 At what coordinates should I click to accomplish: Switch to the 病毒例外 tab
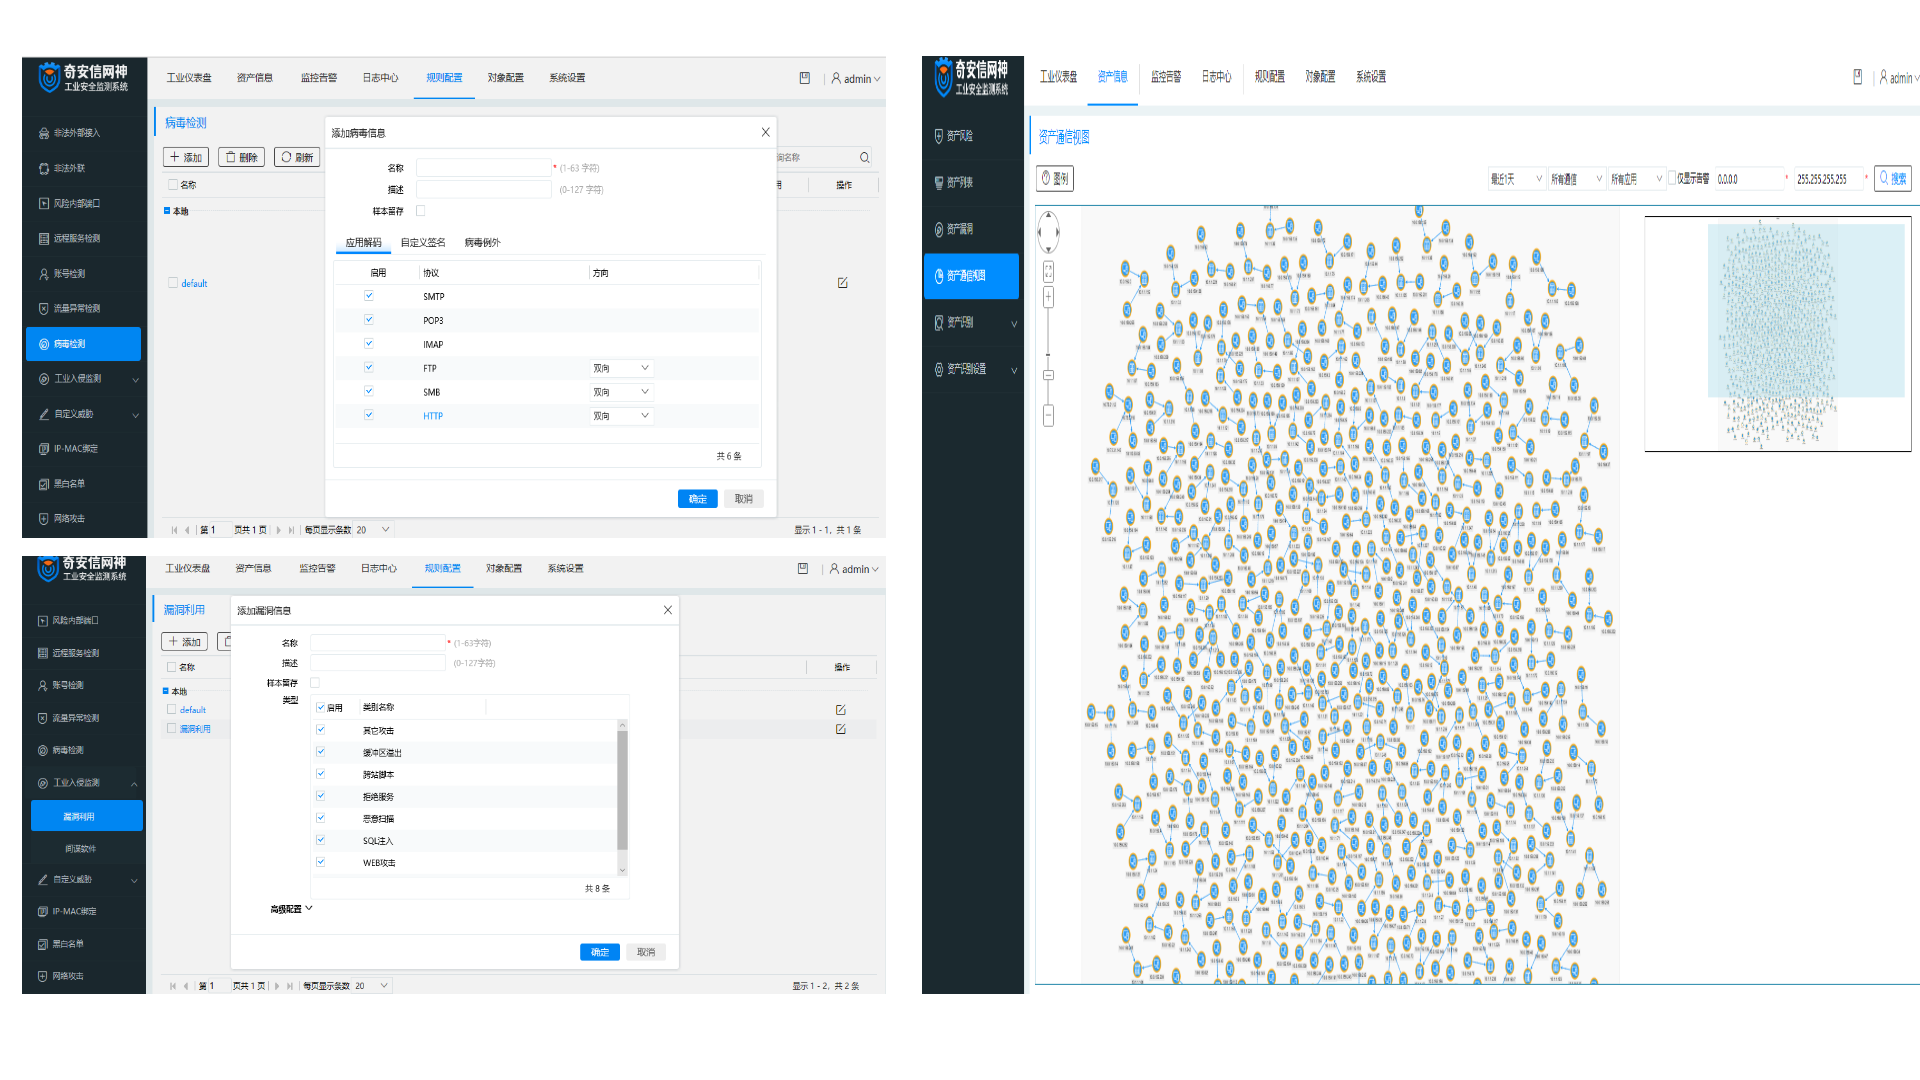click(482, 243)
